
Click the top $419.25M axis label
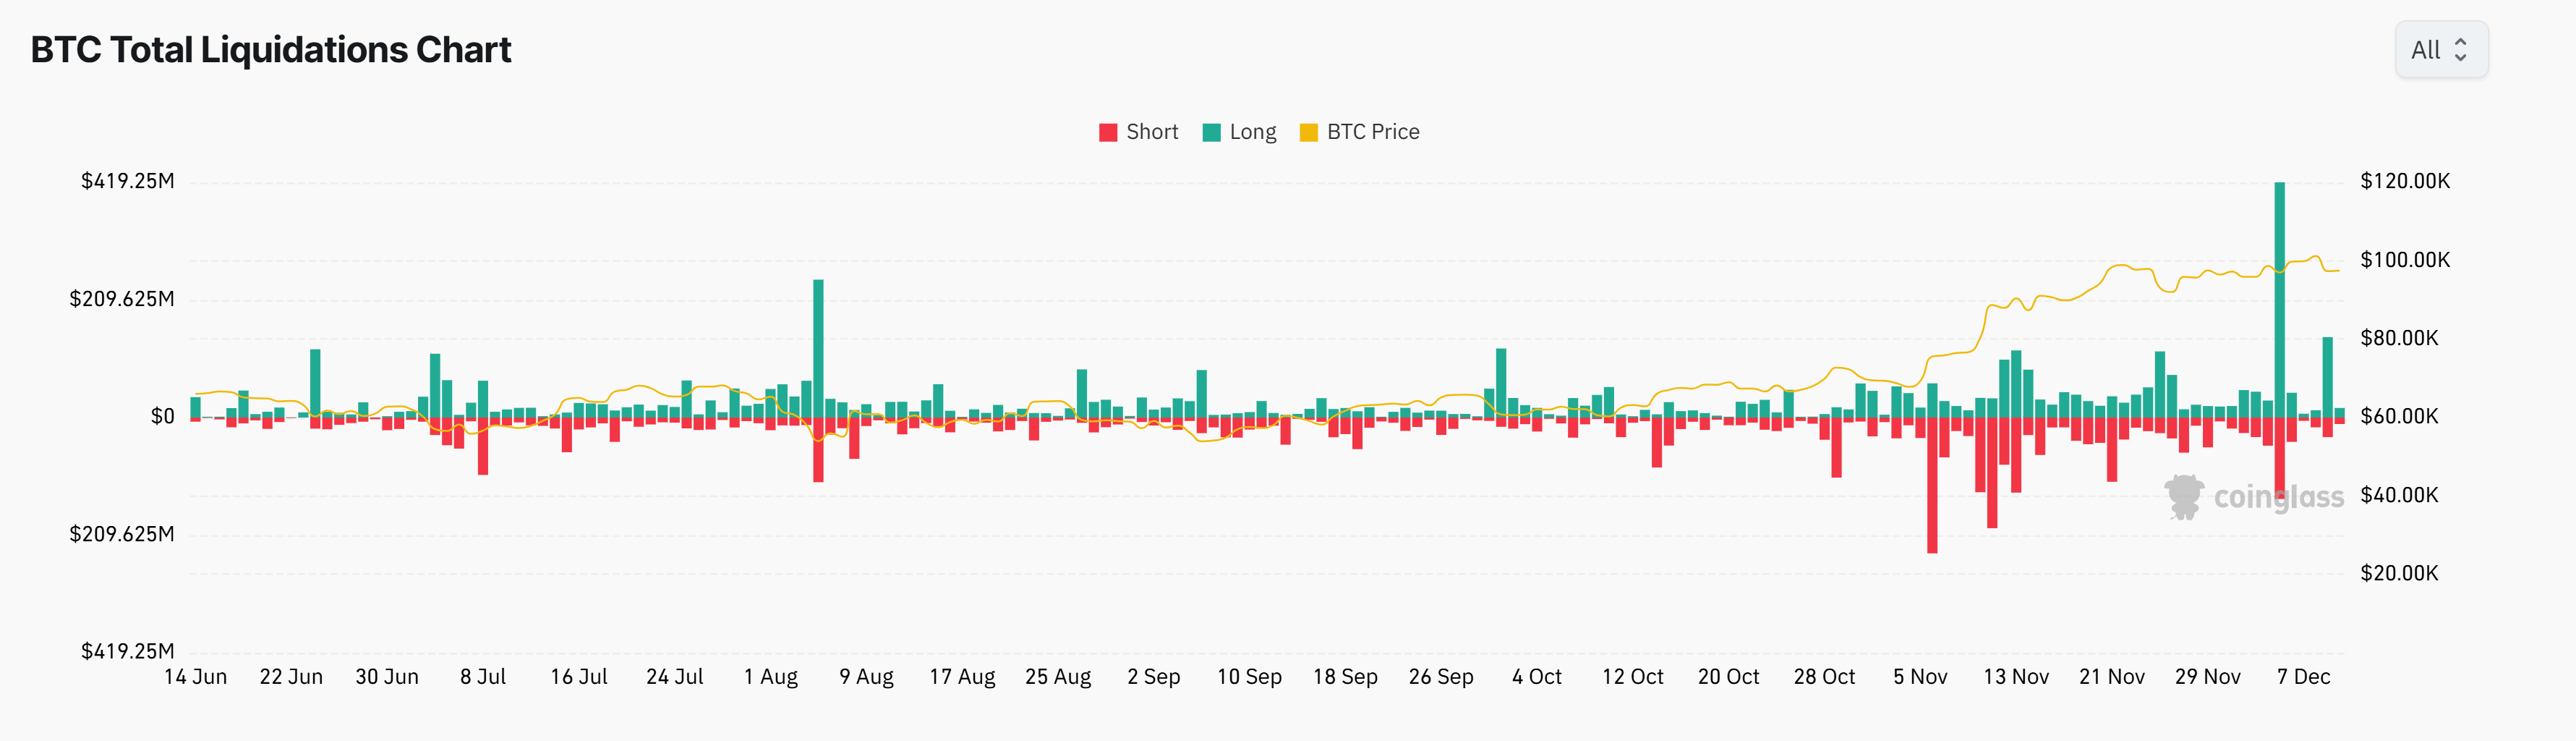click(127, 181)
